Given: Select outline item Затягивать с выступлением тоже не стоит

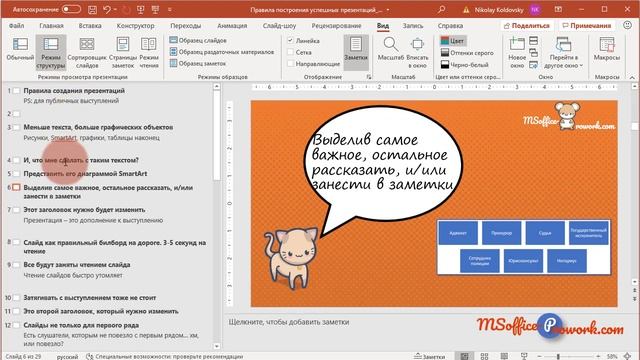Looking at the screenshot, I should point(90,298).
